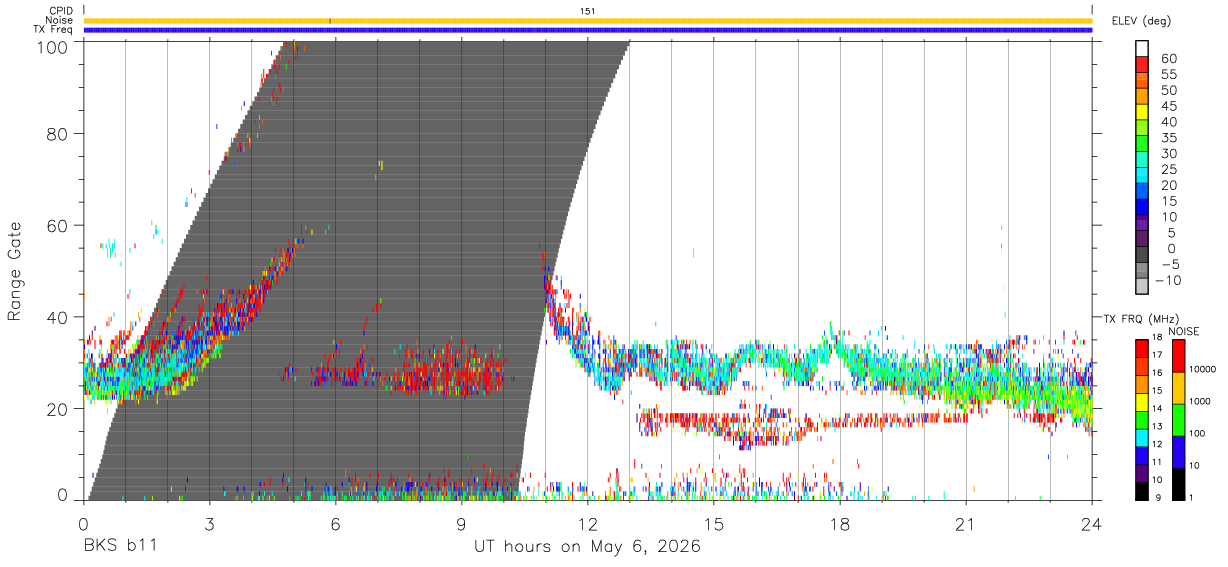This screenshot has width=1228, height=567.
Task: Click the TX Freq label beside the blue bar
Action: tap(54, 30)
